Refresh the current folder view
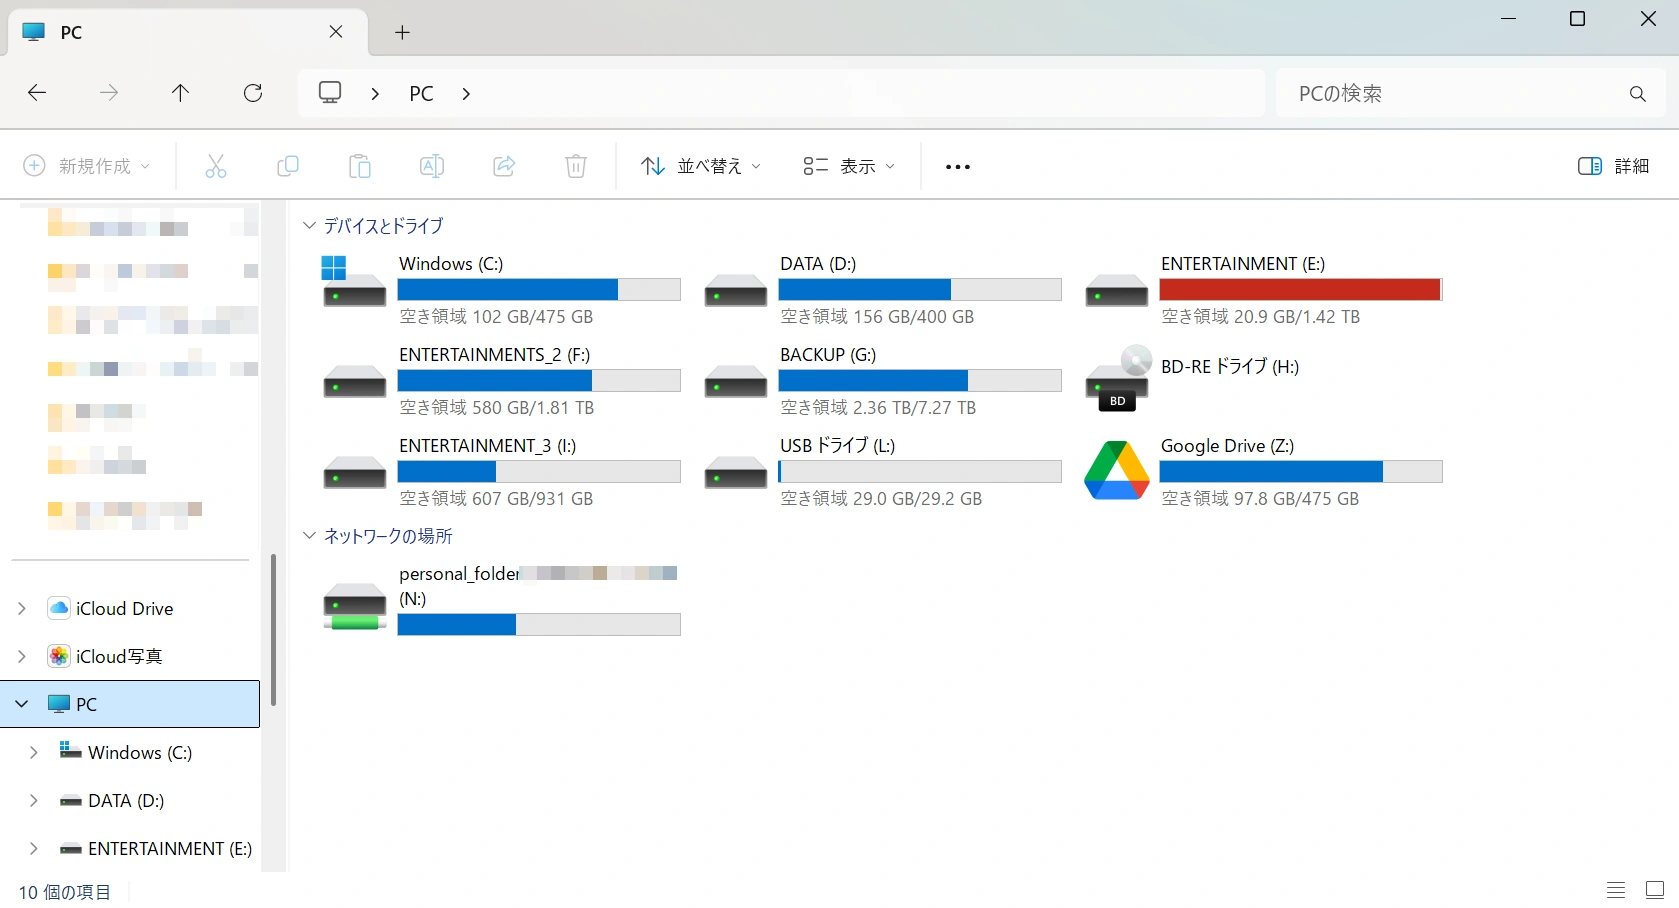This screenshot has width=1679, height=908. click(x=253, y=93)
